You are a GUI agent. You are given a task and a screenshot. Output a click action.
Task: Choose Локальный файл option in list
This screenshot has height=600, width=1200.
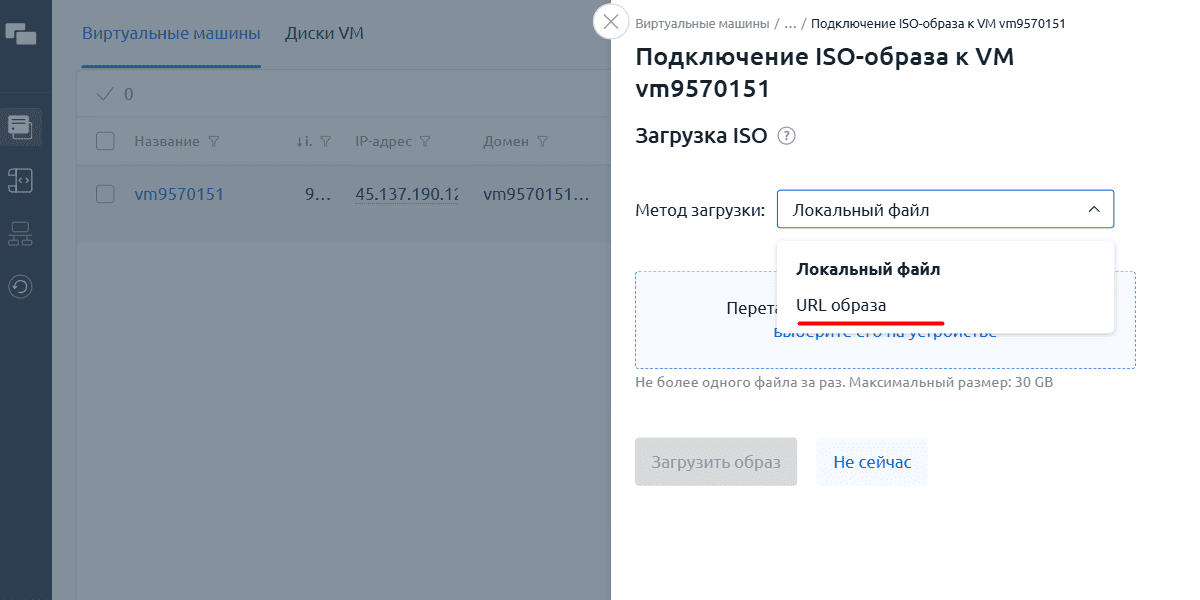click(868, 269)
